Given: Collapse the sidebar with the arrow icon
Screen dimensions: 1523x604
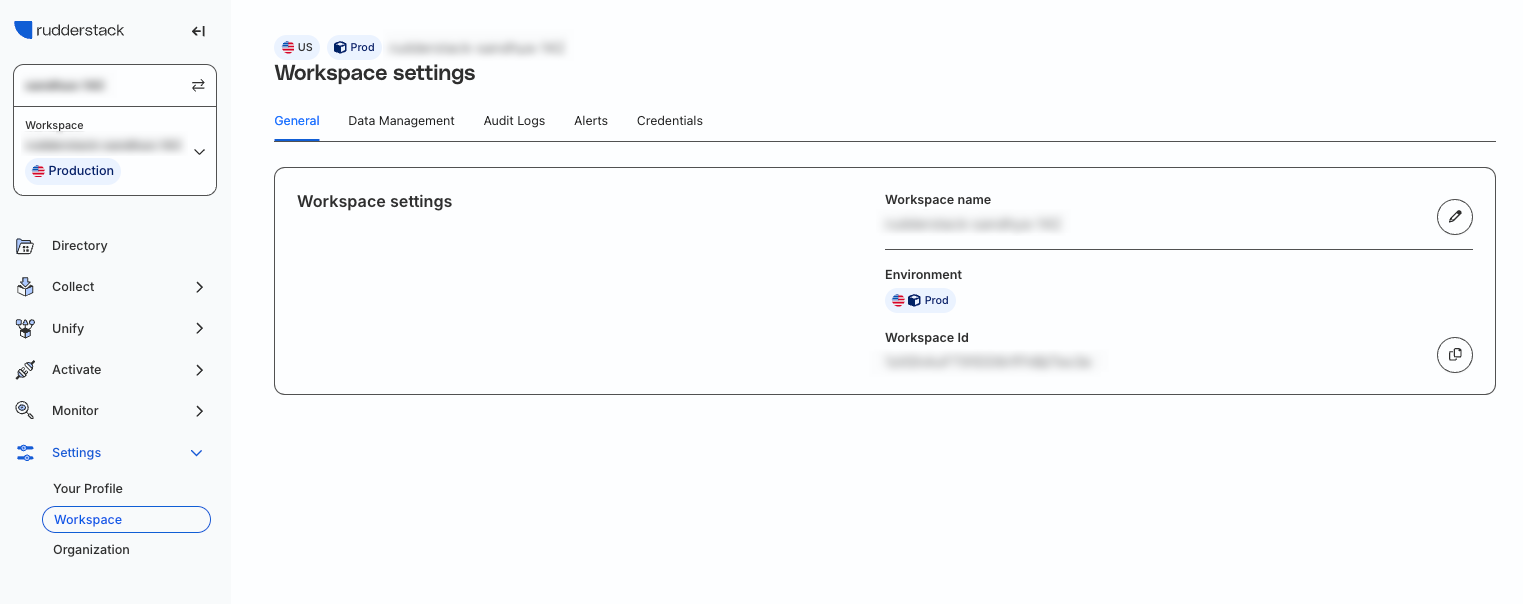Looking at the screenshot, I should [198, 31].
